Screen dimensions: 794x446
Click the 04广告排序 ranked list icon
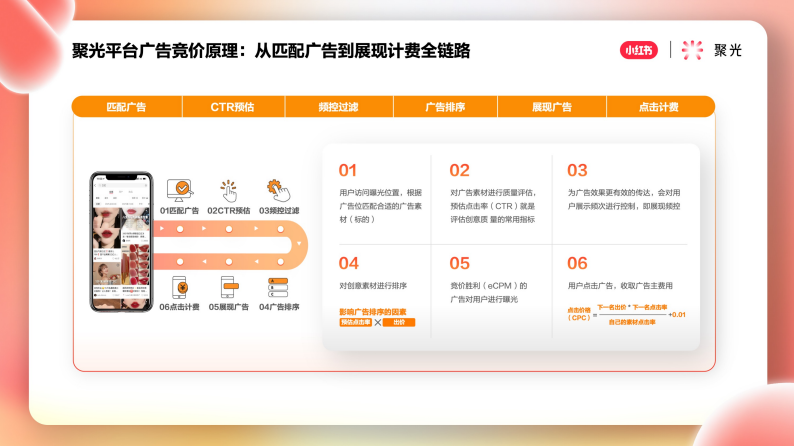278,288
